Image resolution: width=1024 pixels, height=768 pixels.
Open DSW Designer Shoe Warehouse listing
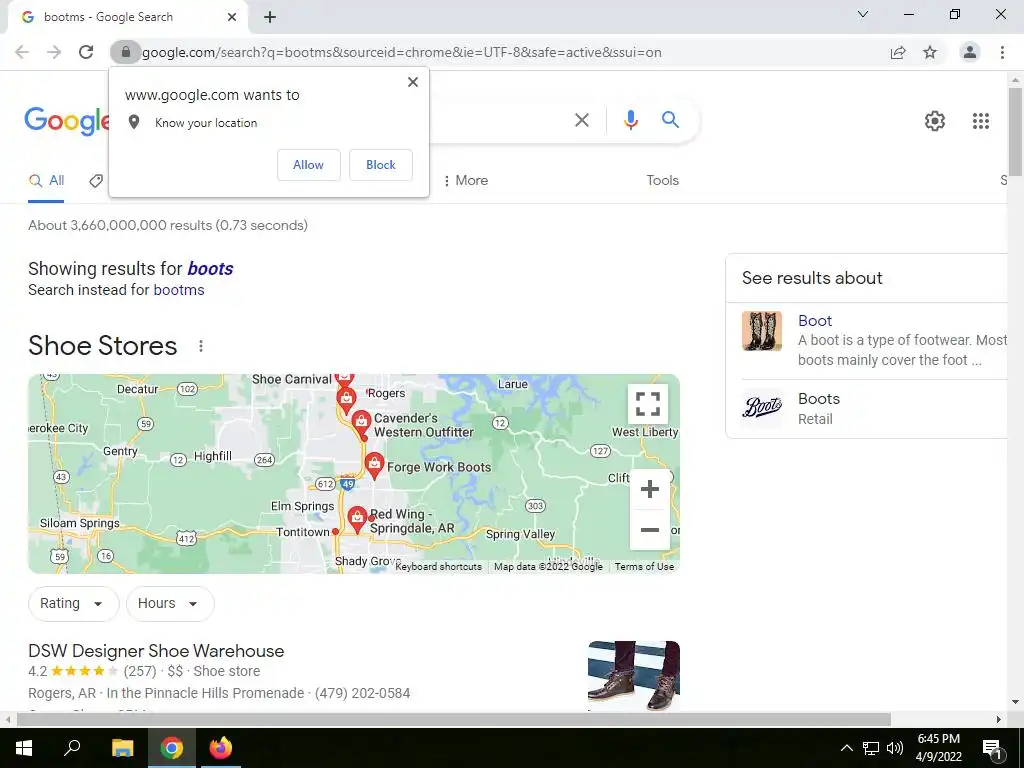[x=156, y=651]
